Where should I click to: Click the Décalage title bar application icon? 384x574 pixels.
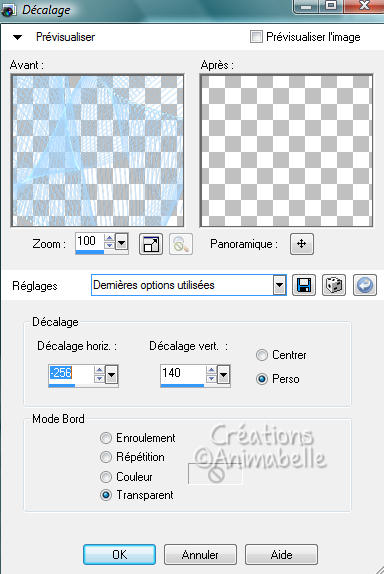pyautogui.click(x=7, y=10)
